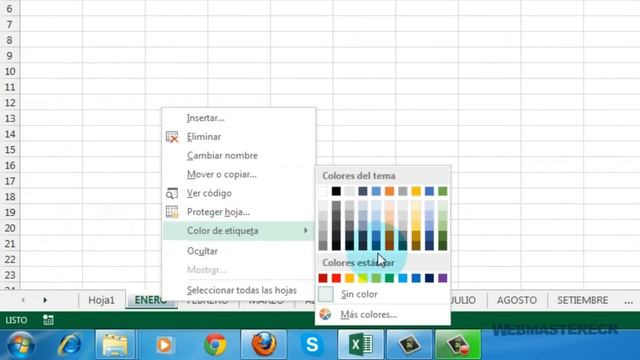Viewport: 640px width, 360px height.
Task: Click the next sheet scroll arrow
Action: coord(45,300)
